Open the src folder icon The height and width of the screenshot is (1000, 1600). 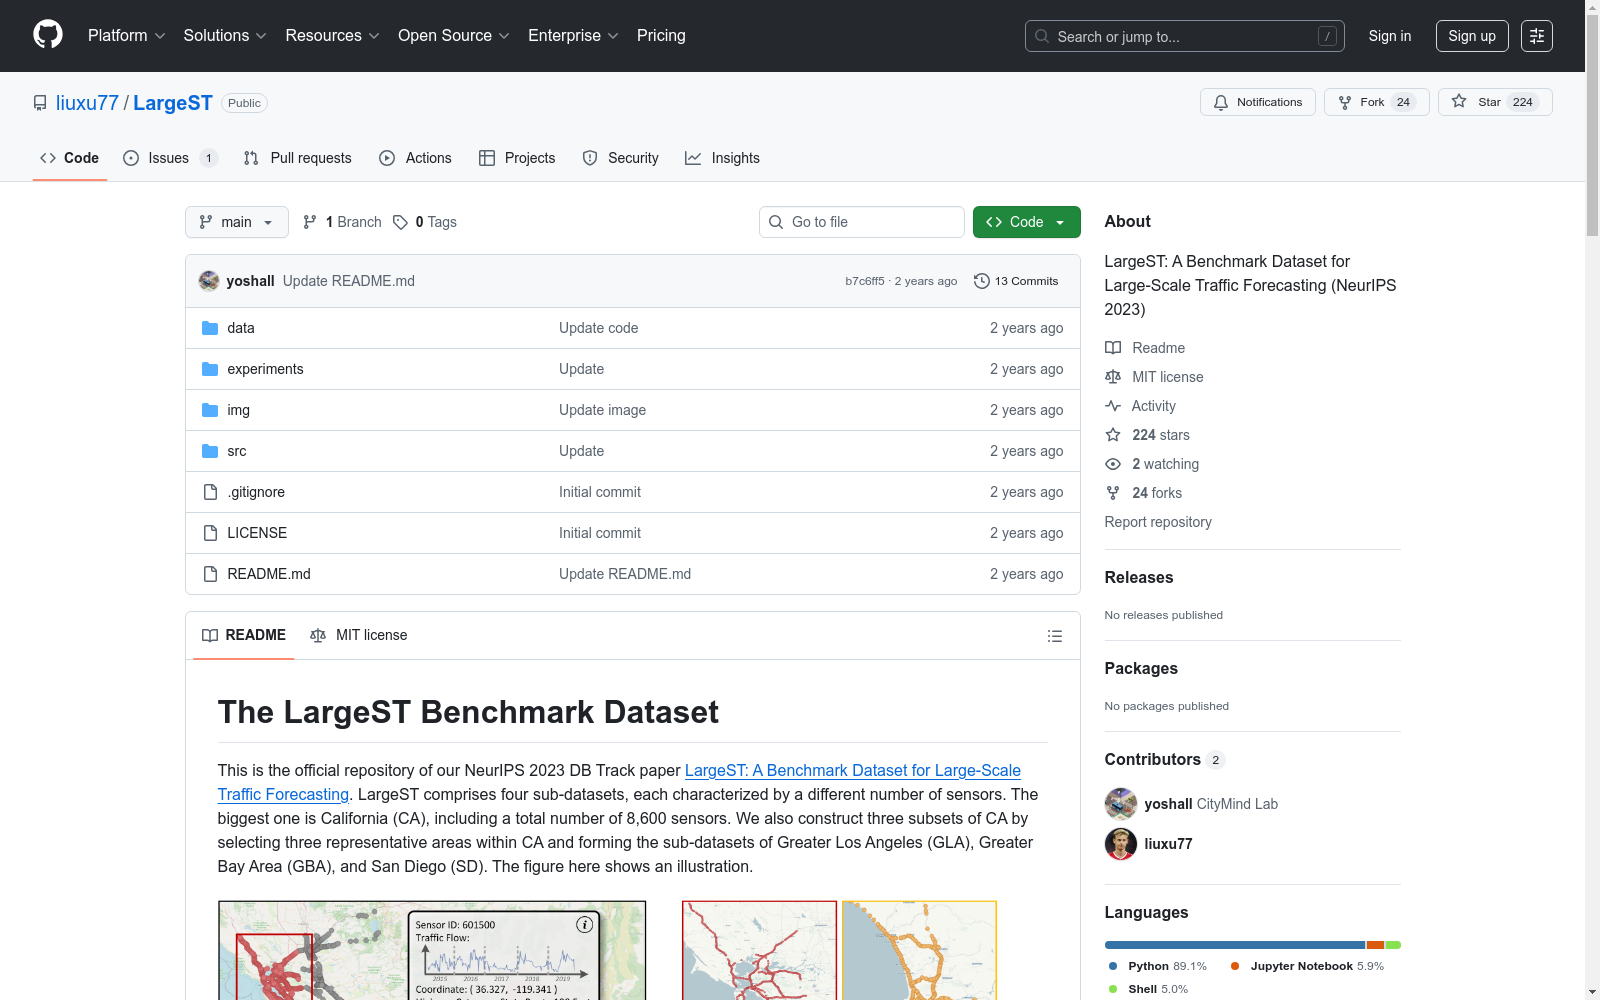210,451
